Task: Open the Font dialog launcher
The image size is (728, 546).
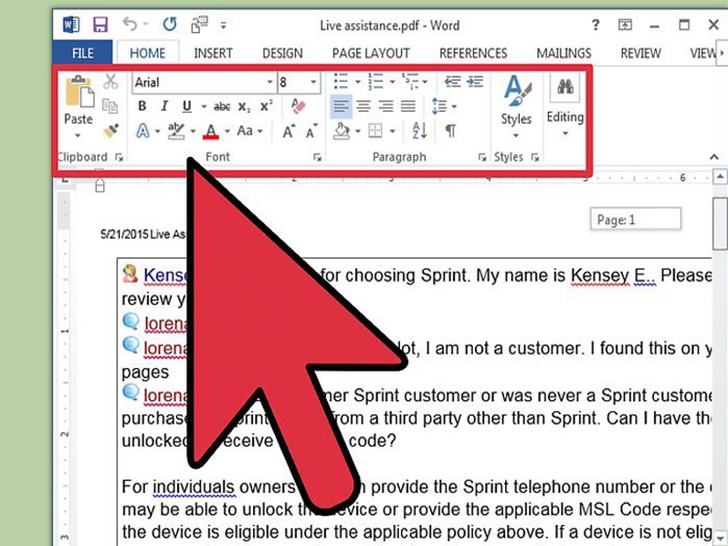Action: coord(317,157)
